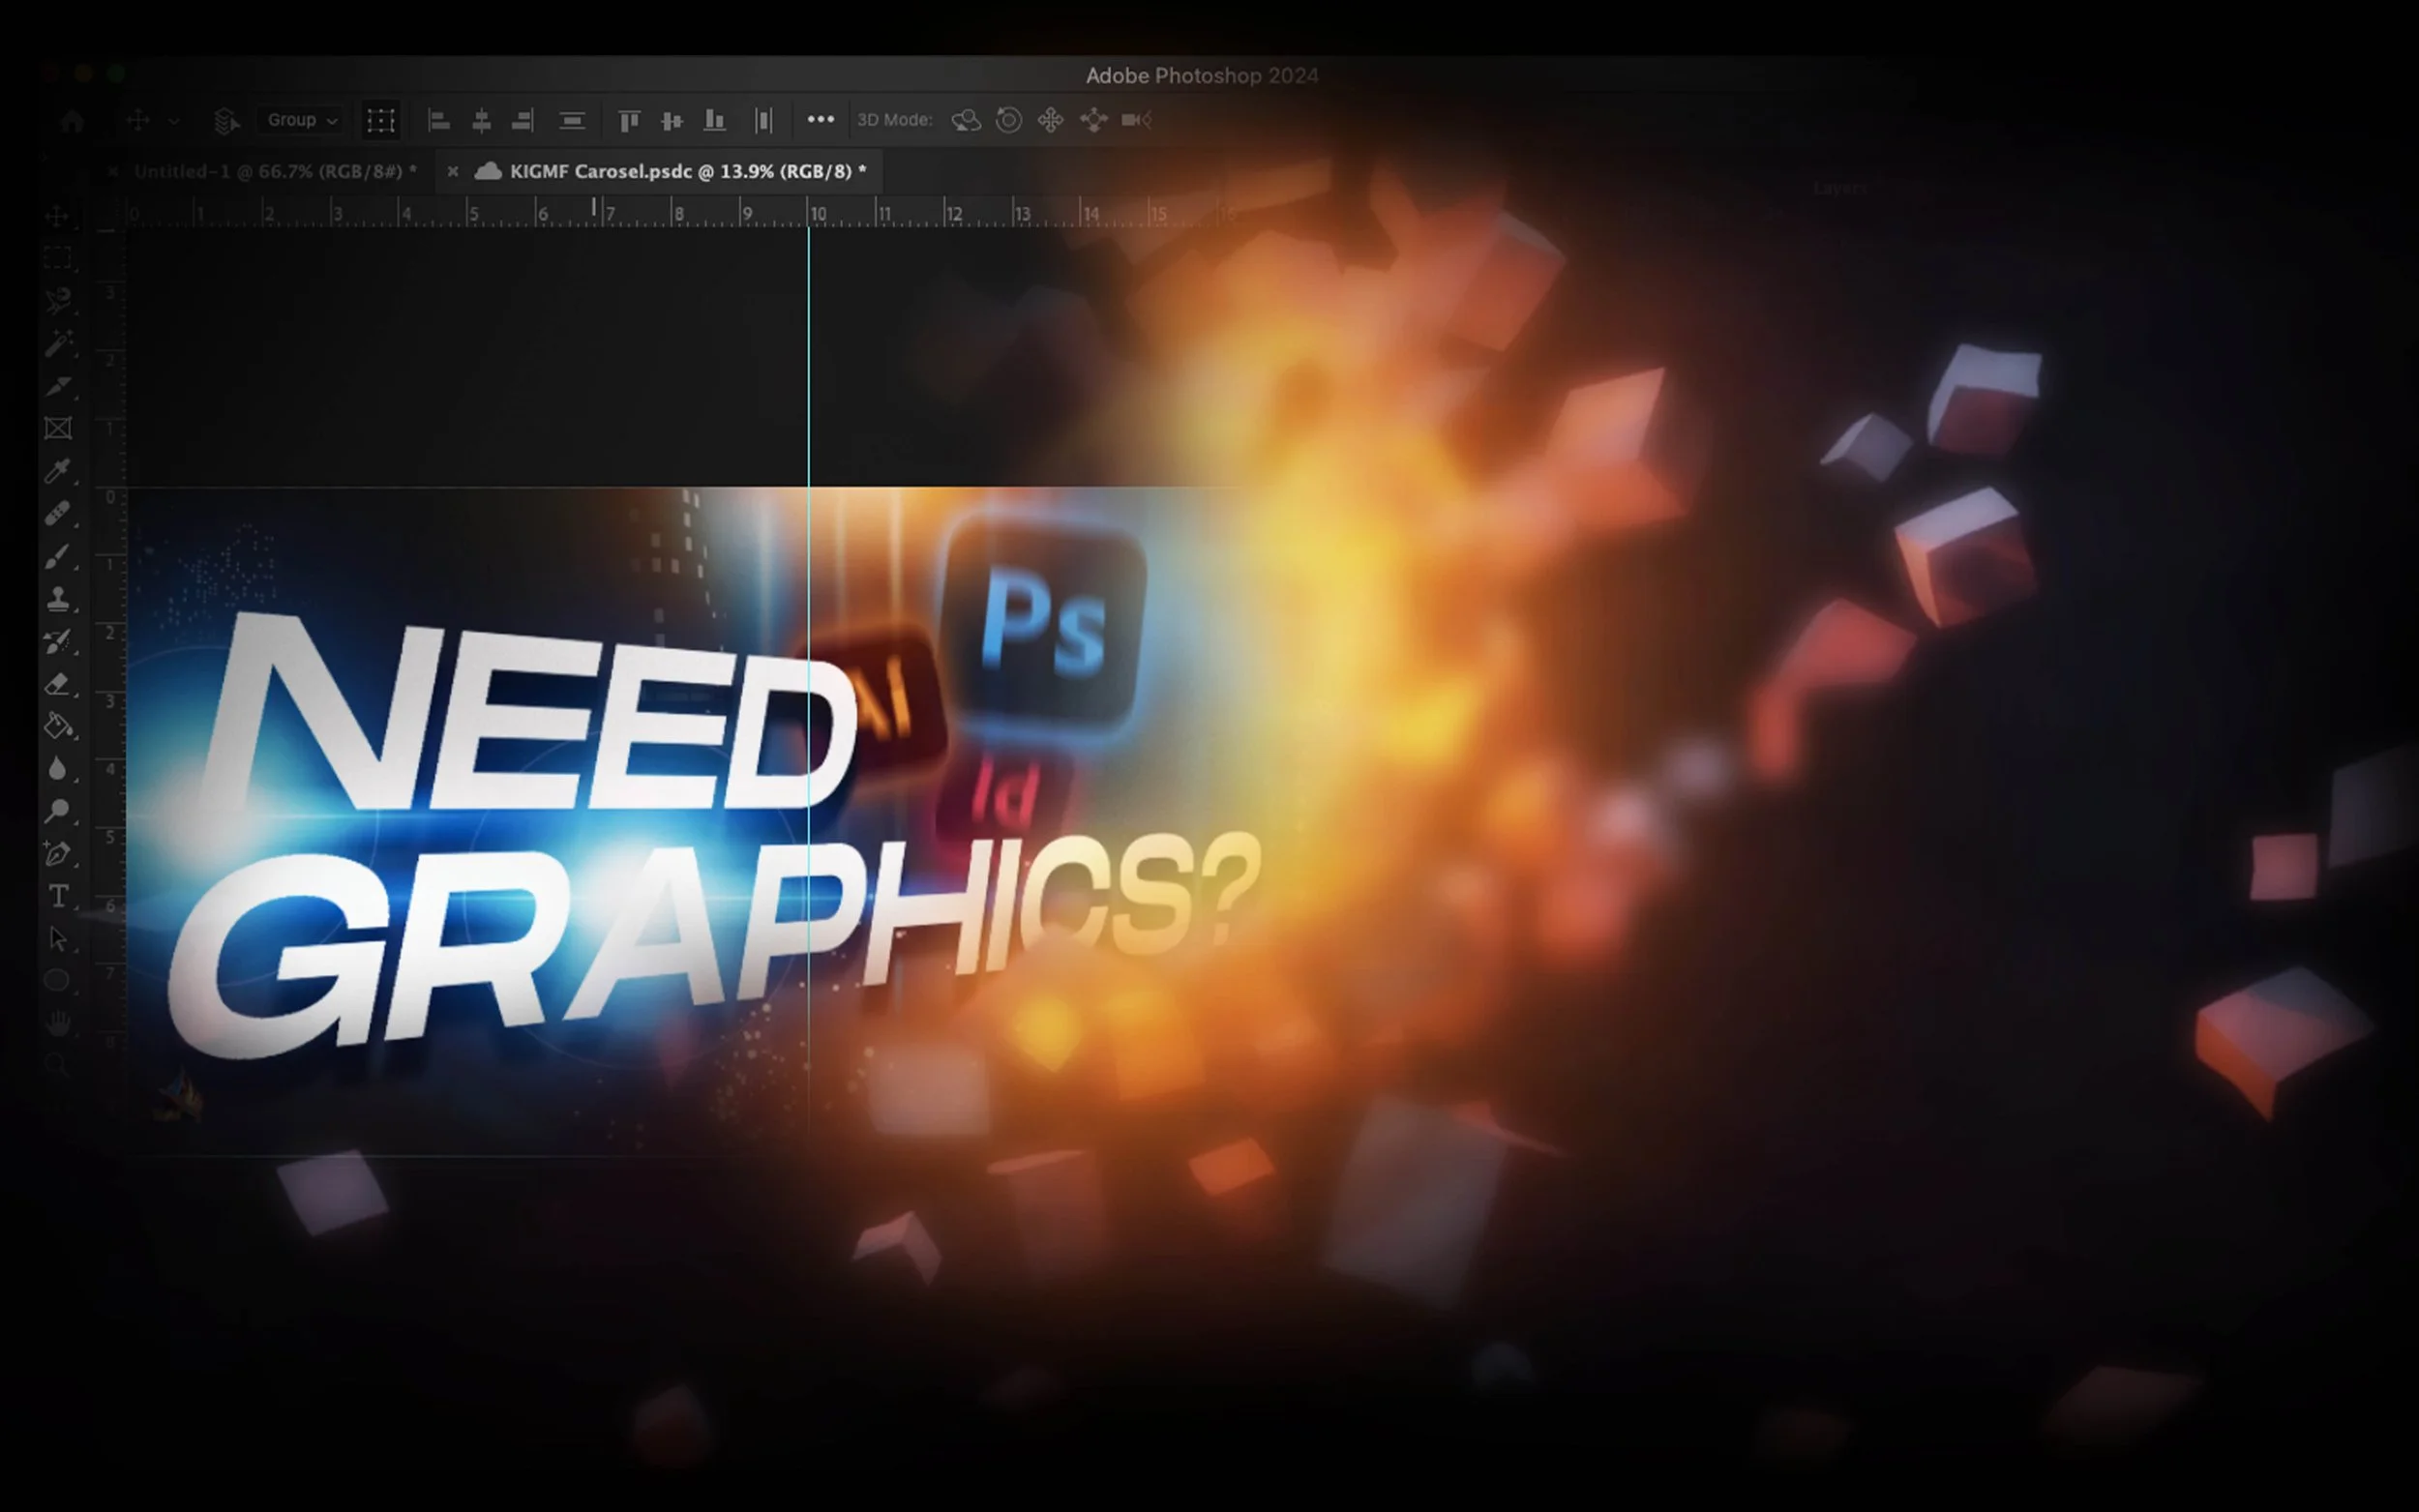Select the Clone Stamp tool

[57, 599]
